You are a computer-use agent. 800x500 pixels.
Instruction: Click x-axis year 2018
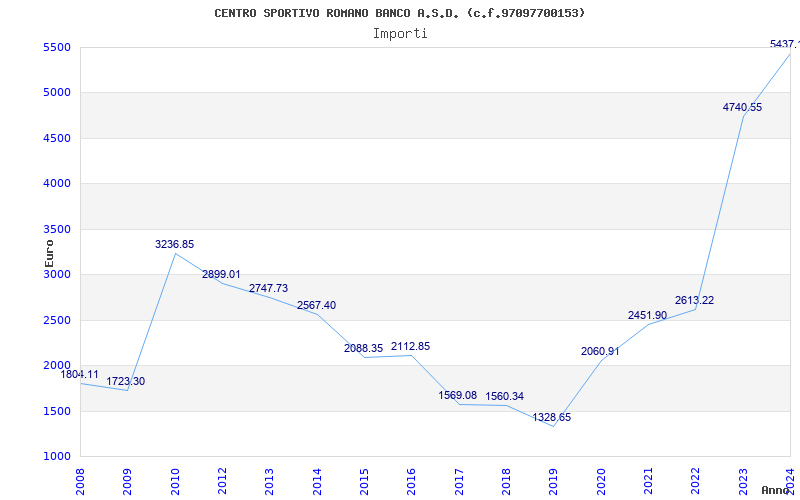tap(506, 482)
